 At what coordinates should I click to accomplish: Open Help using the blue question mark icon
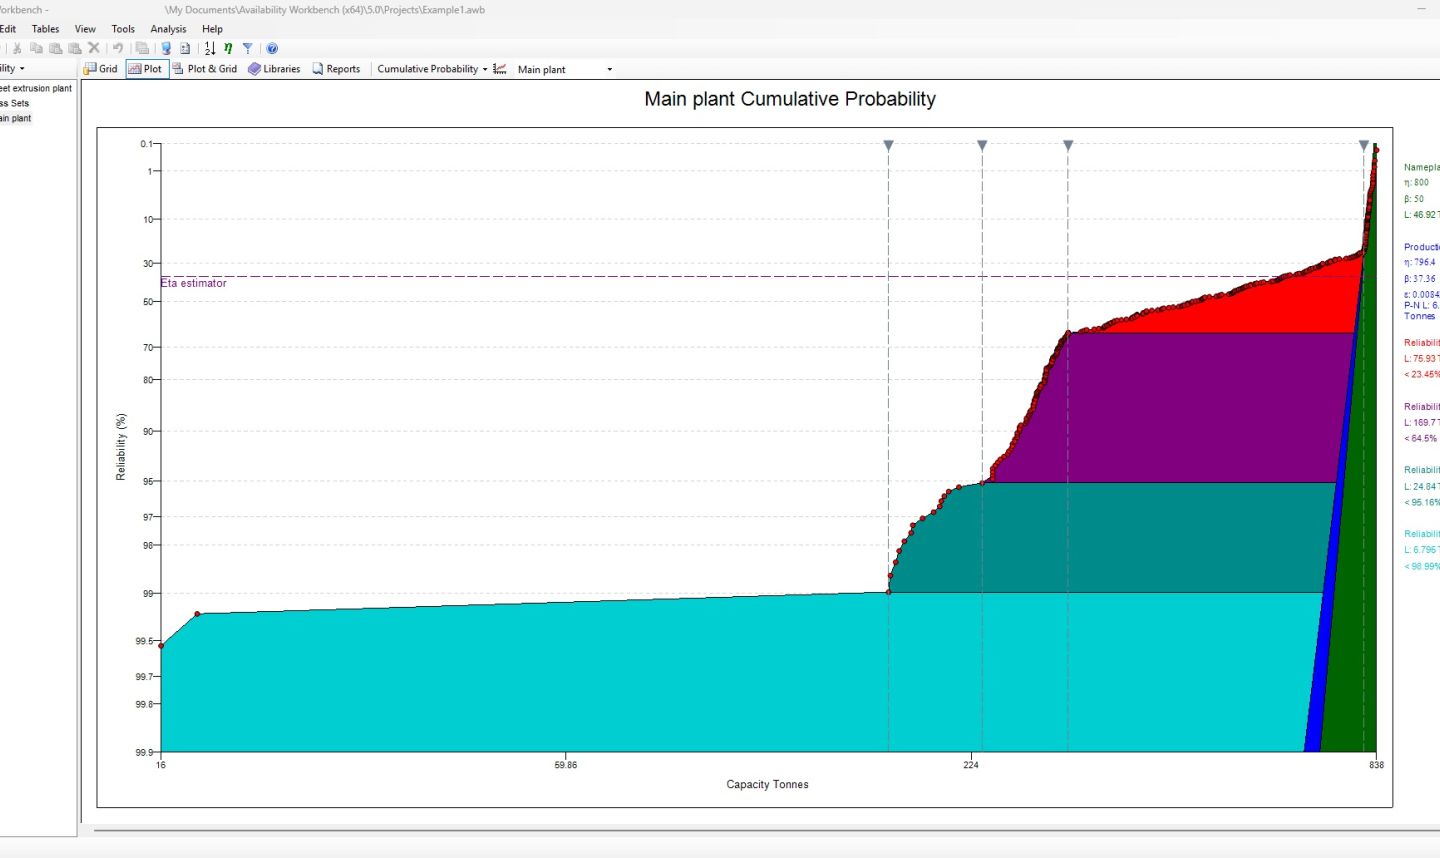click(x=273, y=48)
